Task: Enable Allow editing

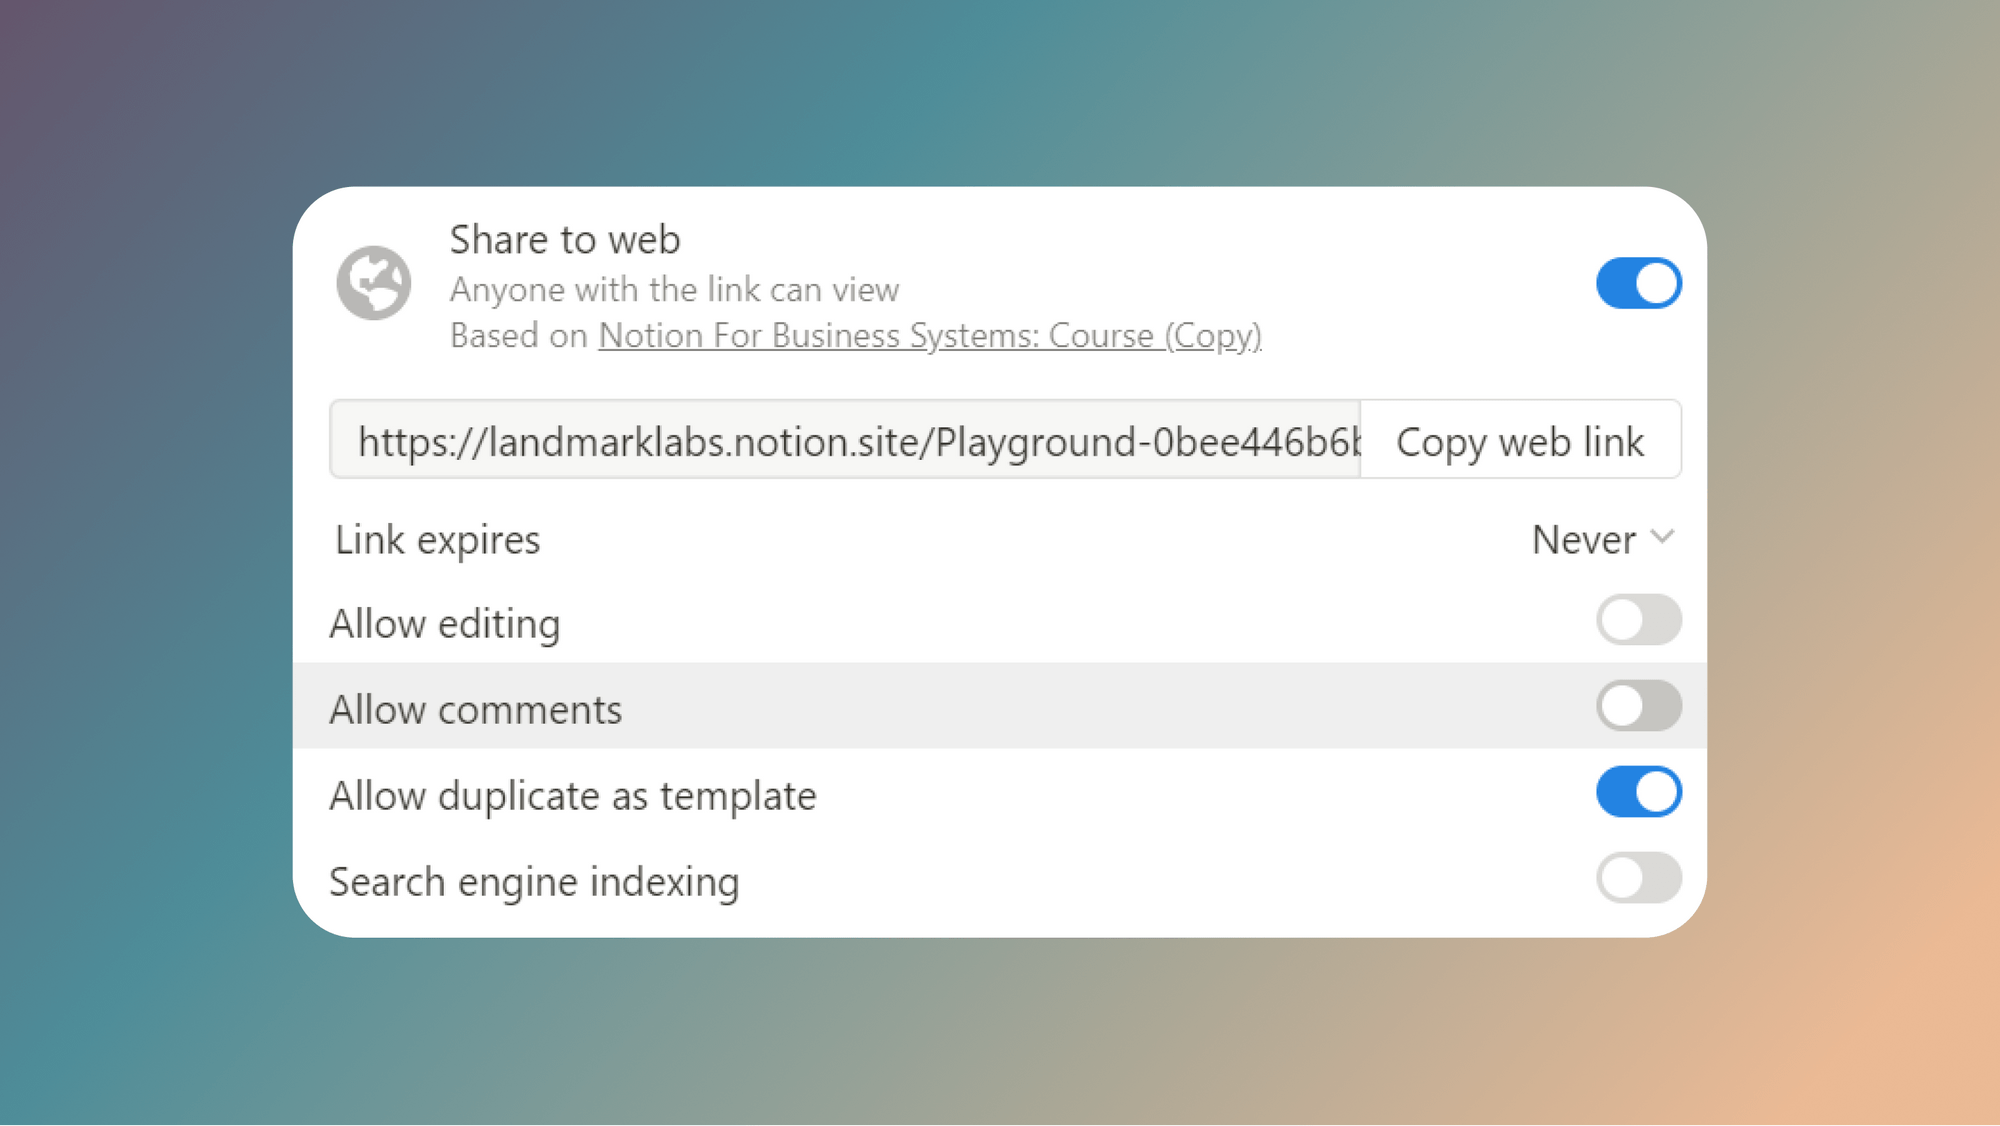Action: 1638,620
